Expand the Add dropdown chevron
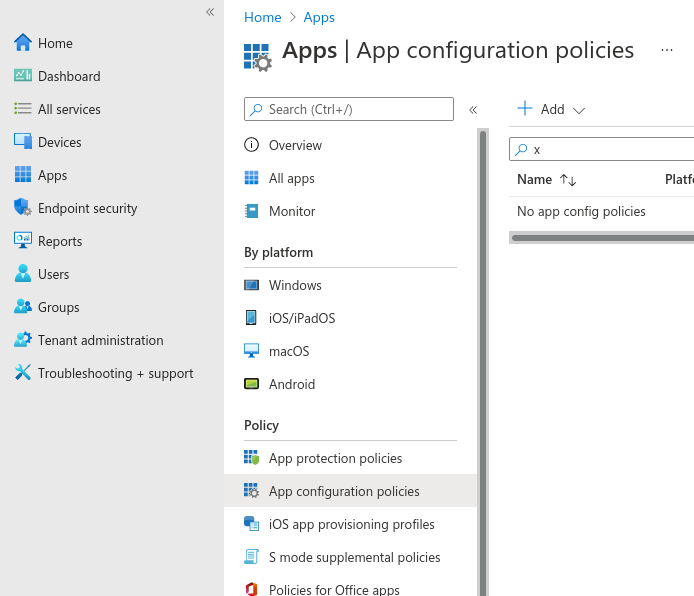The height and width of the screenshot is (596, 694). tap(579, 110)
